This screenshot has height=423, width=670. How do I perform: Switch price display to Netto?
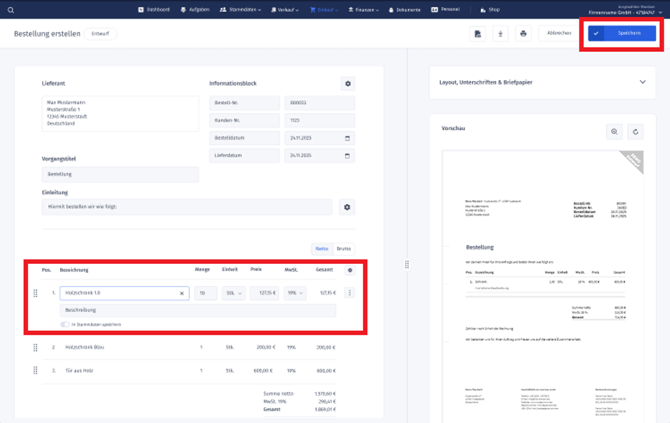click(x=322, y=248)
